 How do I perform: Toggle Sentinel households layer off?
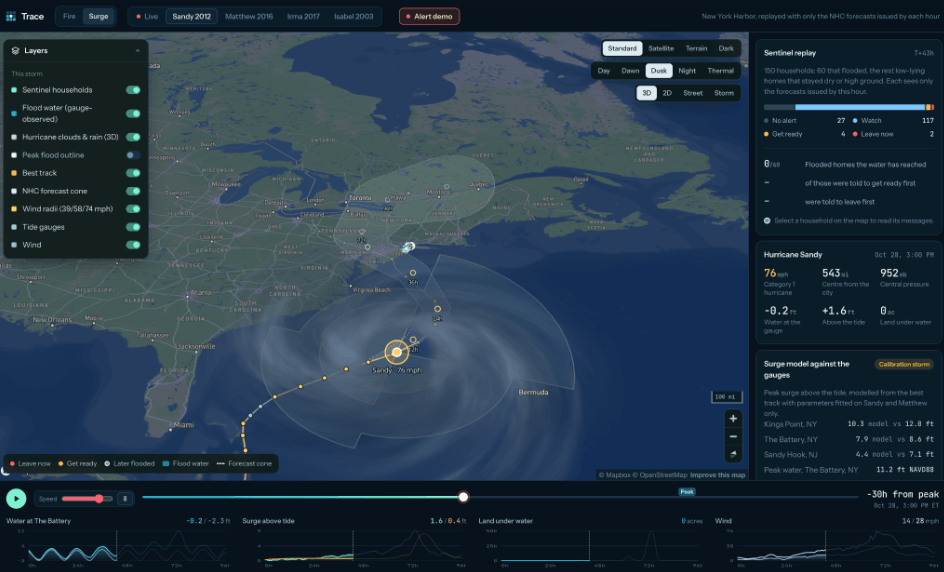[x=133, y=90]
